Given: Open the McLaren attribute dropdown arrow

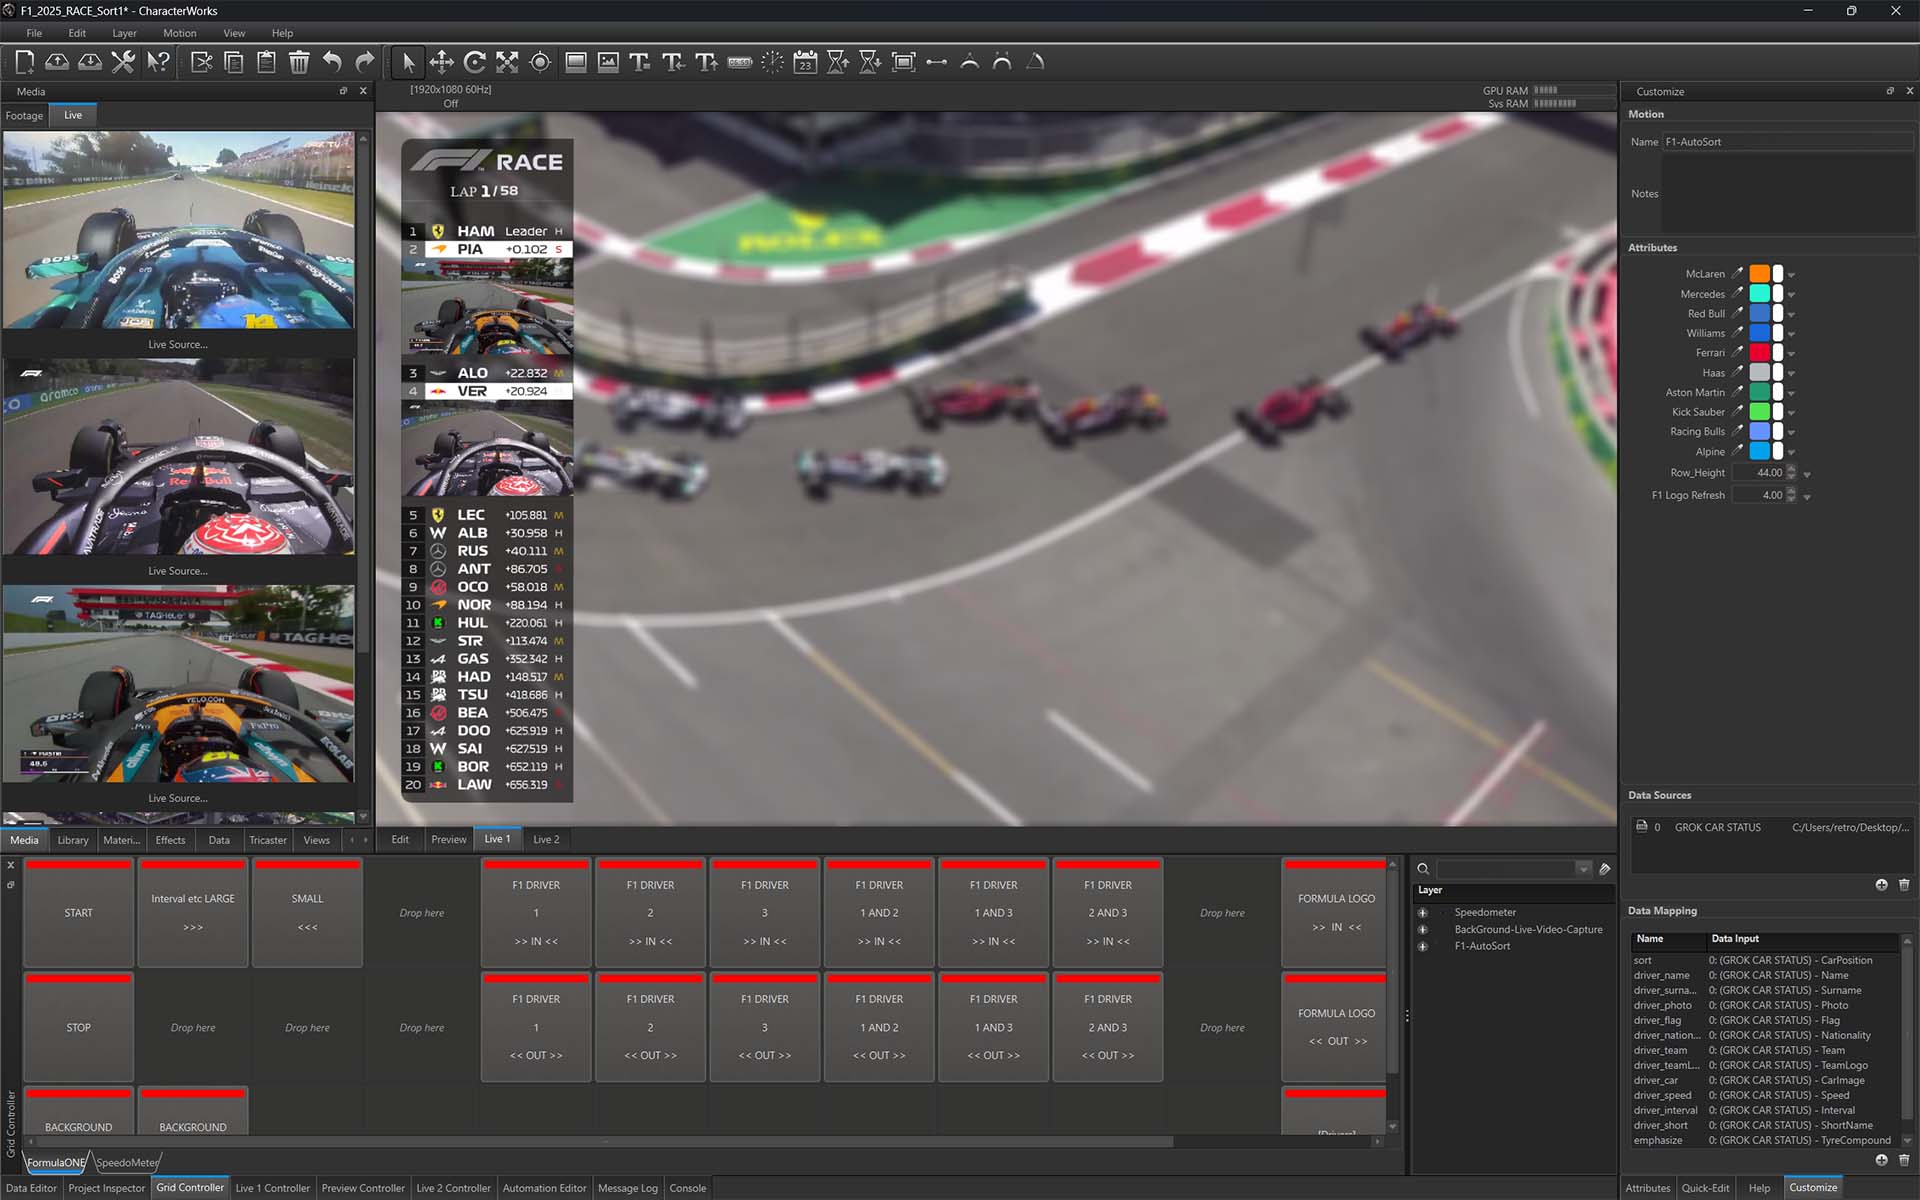Looking at the screenshot, I should (x=1791, y=275).
